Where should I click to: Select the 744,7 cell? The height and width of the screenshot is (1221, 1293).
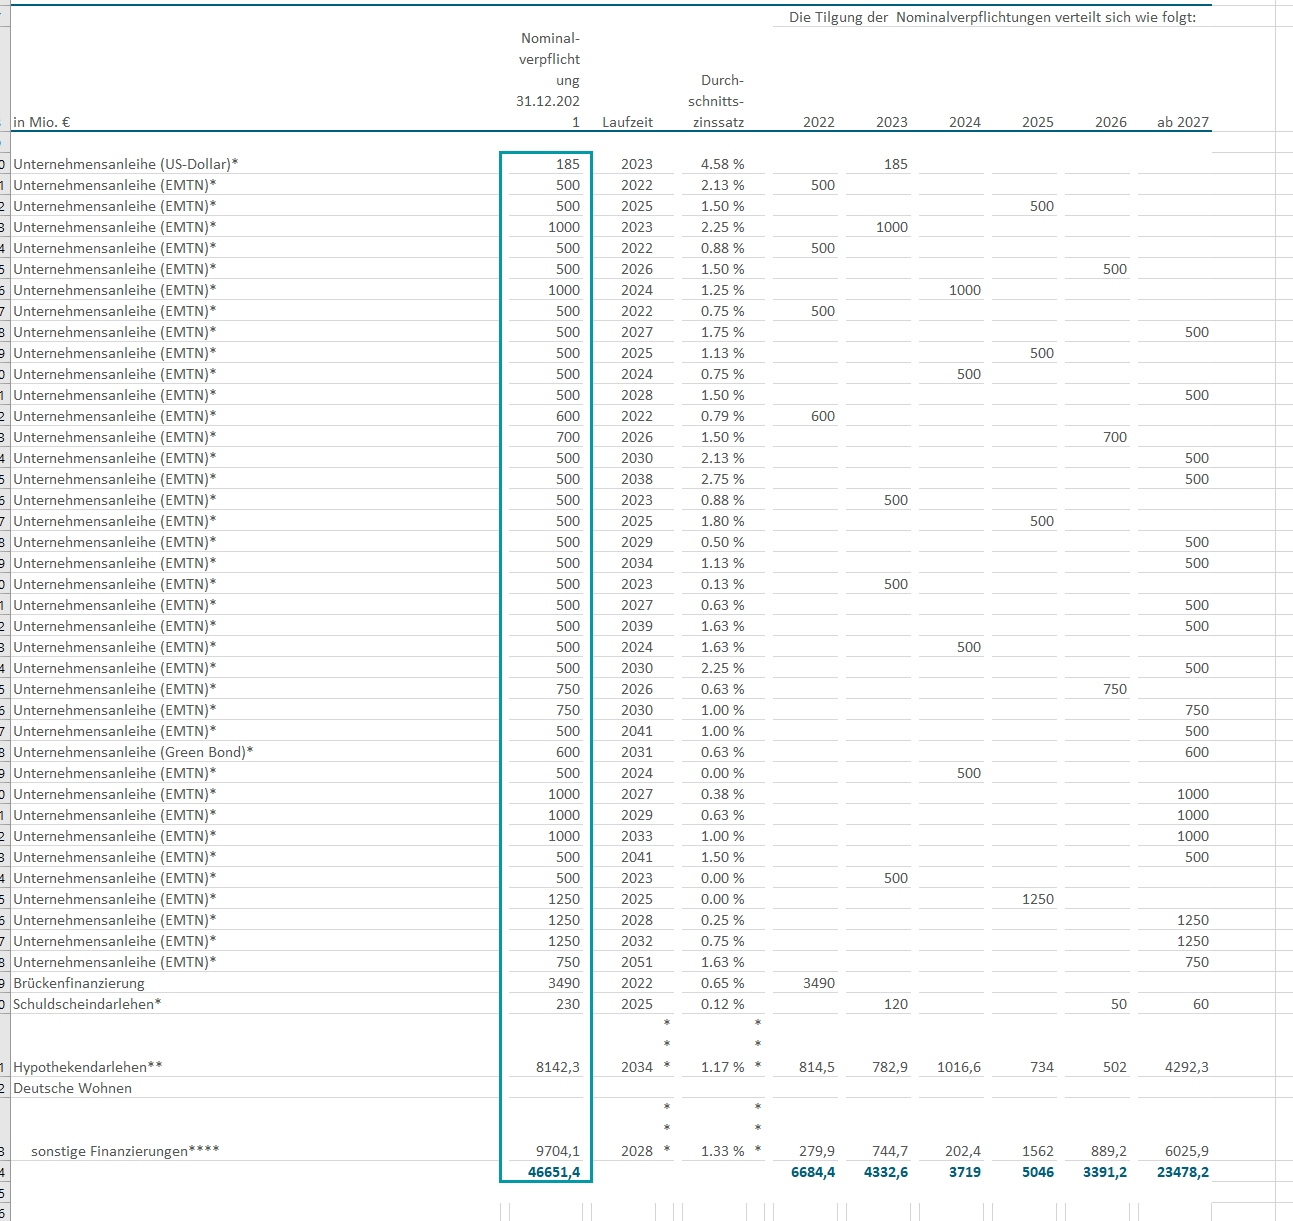tap(890, 1151)
